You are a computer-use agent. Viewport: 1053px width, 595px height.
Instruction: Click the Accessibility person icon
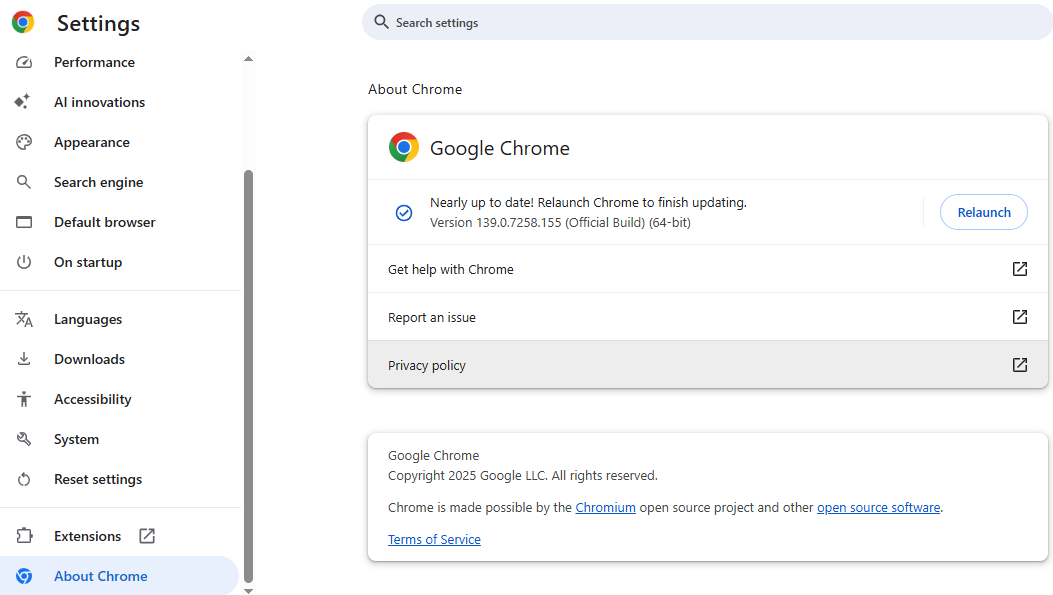[25, 398]
